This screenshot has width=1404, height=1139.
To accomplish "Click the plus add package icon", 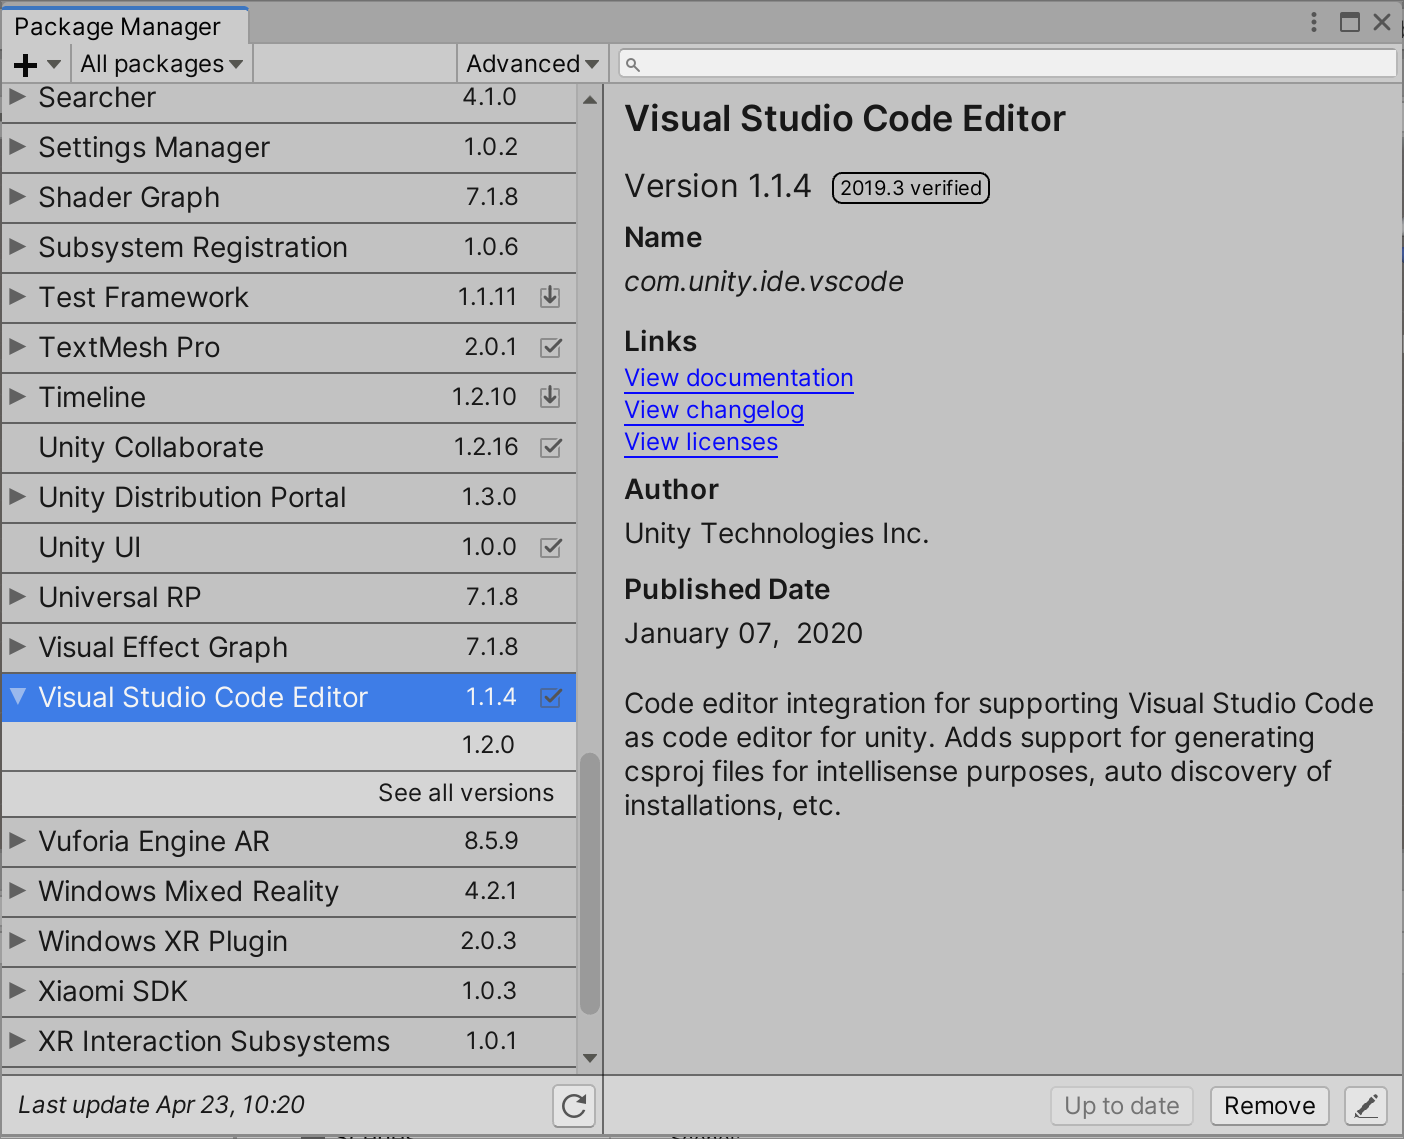I will [26, 65].
